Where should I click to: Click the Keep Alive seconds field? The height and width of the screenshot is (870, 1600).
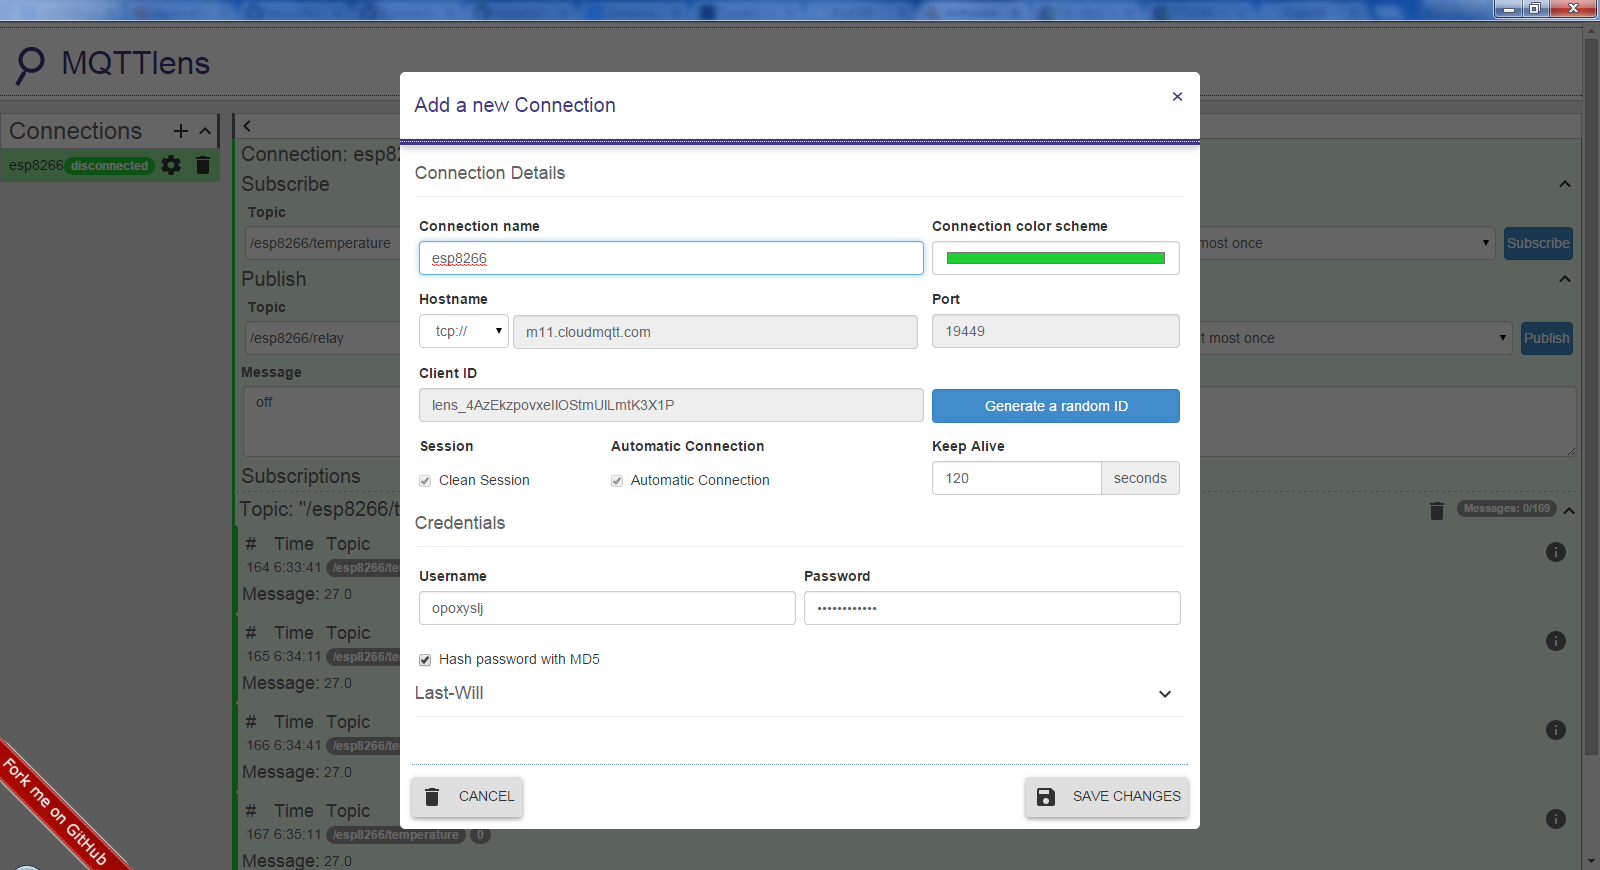pyautogui.click(x=1017, y=478)
